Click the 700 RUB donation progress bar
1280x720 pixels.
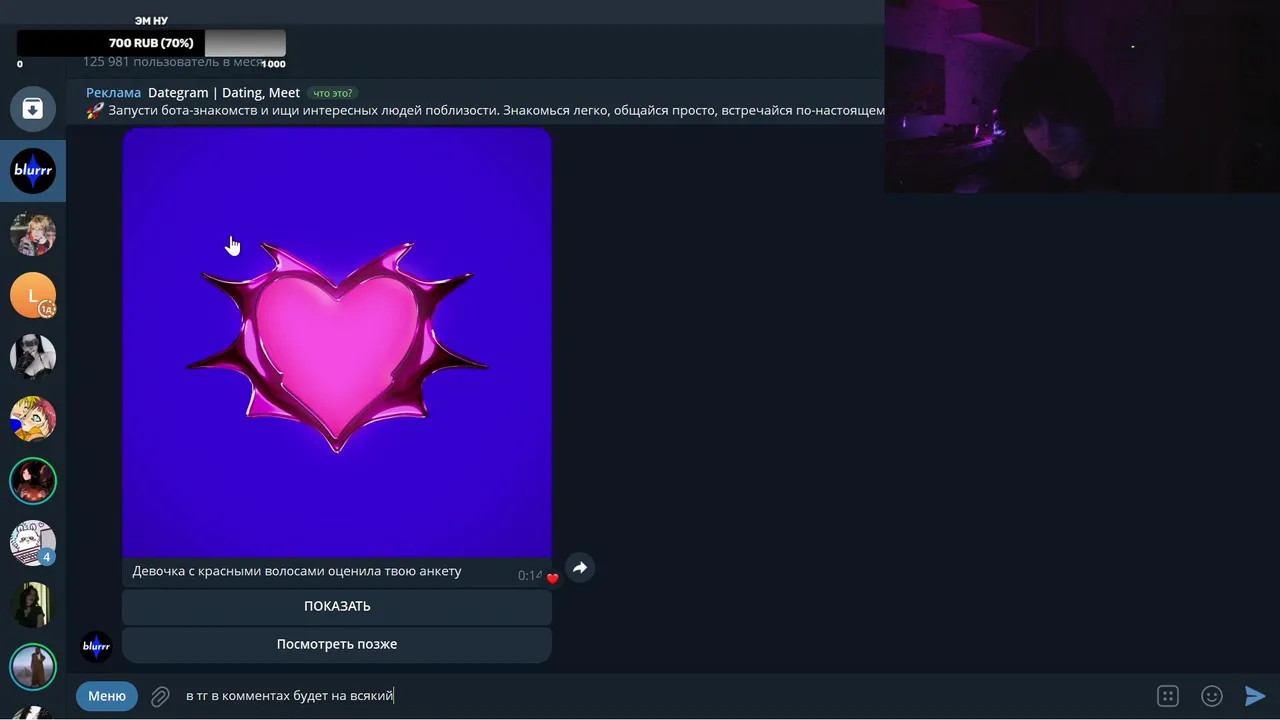(x=151, y=43)
